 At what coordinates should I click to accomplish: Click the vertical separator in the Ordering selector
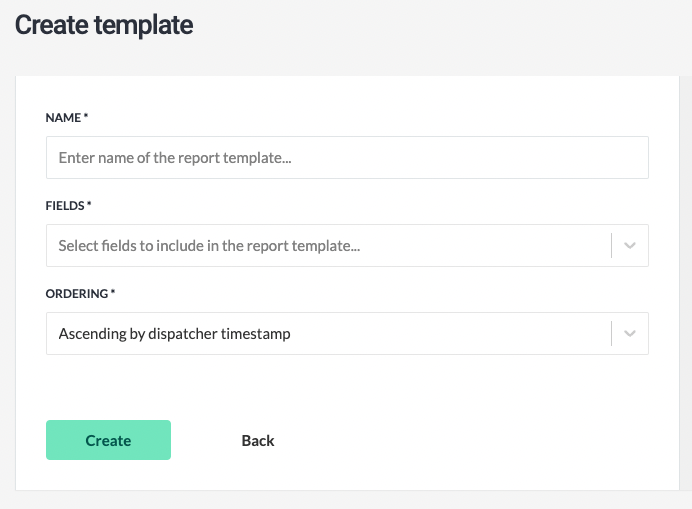coord(612,333)
